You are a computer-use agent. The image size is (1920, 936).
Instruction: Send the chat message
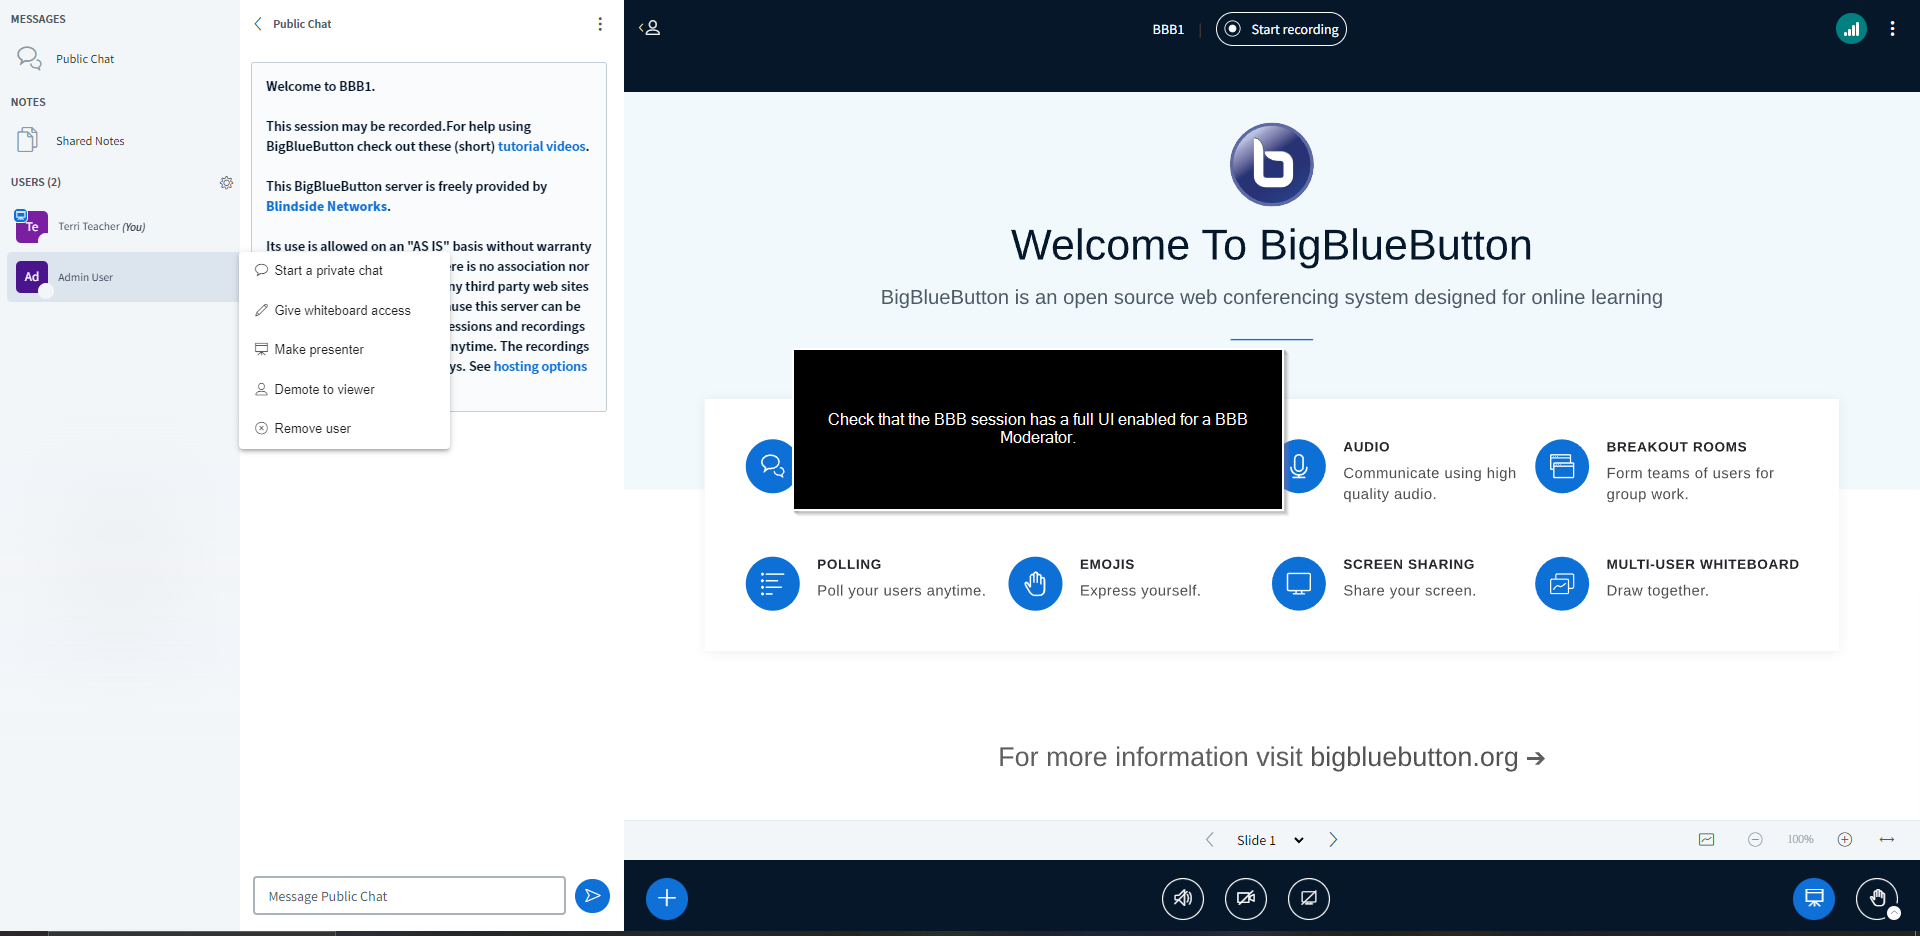[592, 896]
